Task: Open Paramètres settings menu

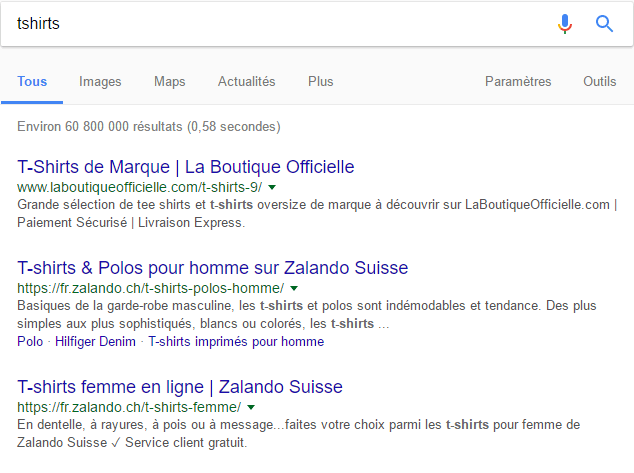Action: (x=518, y=81)
